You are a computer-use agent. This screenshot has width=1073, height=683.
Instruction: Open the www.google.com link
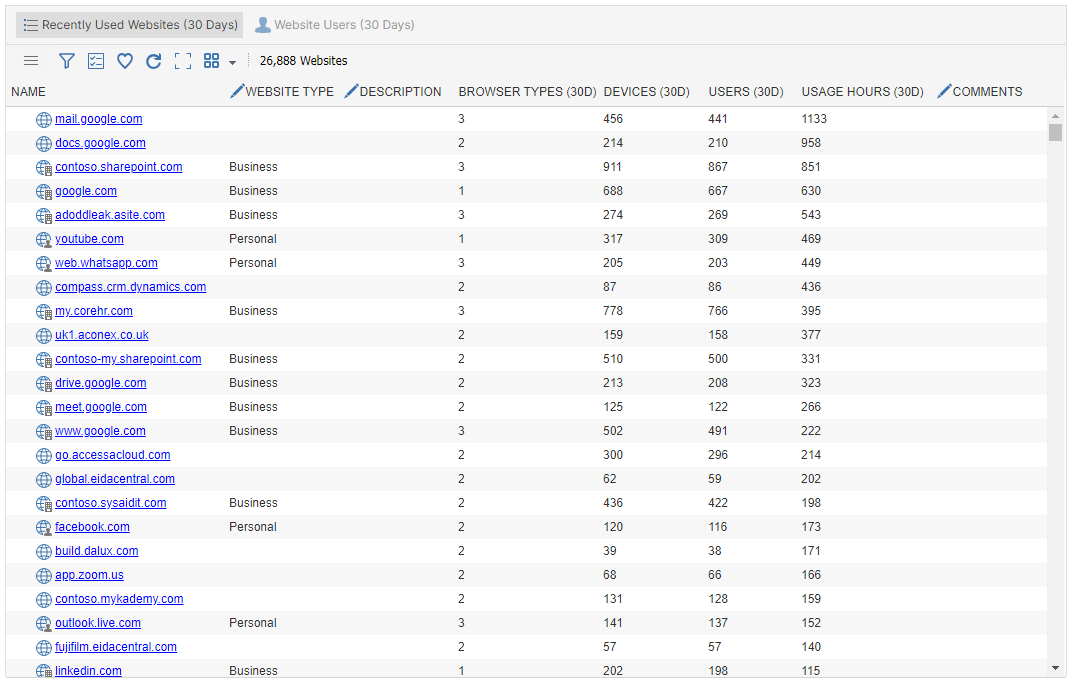101,430
